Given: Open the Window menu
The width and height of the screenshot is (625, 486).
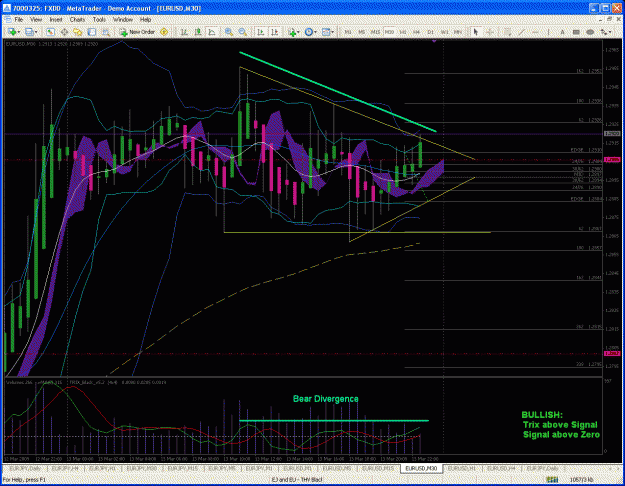Looking at the screenshot, I should pyautogui.click(x=123, y=19).
